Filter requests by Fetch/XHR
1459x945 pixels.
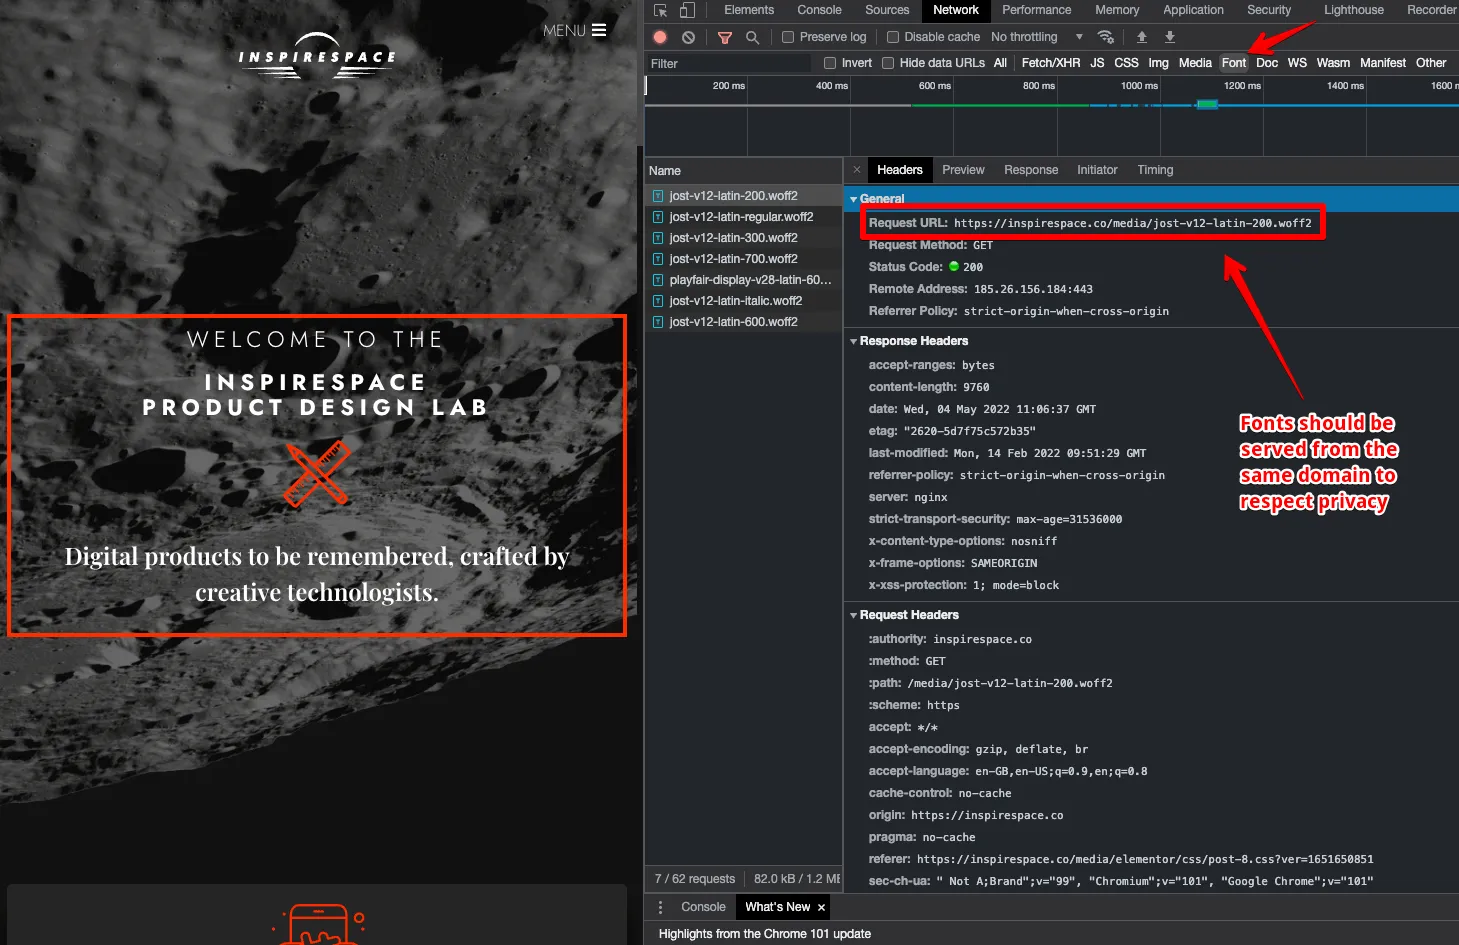pyautogui.click(x=1051, y=63)
